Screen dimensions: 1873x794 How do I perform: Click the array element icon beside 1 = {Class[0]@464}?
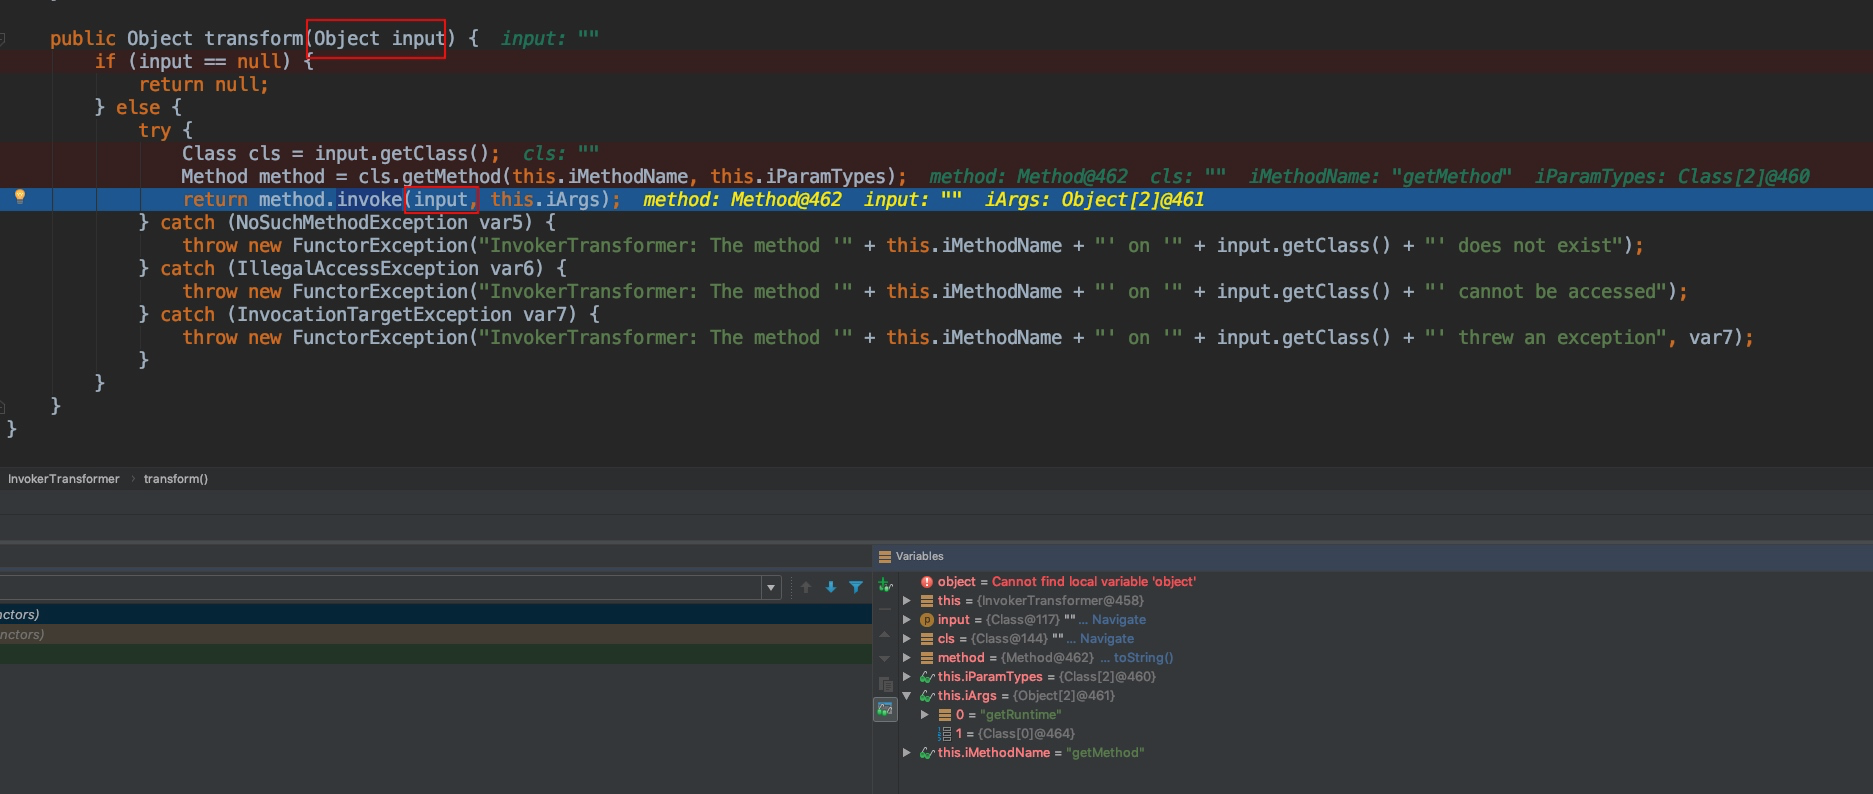(x=945, y=734)
